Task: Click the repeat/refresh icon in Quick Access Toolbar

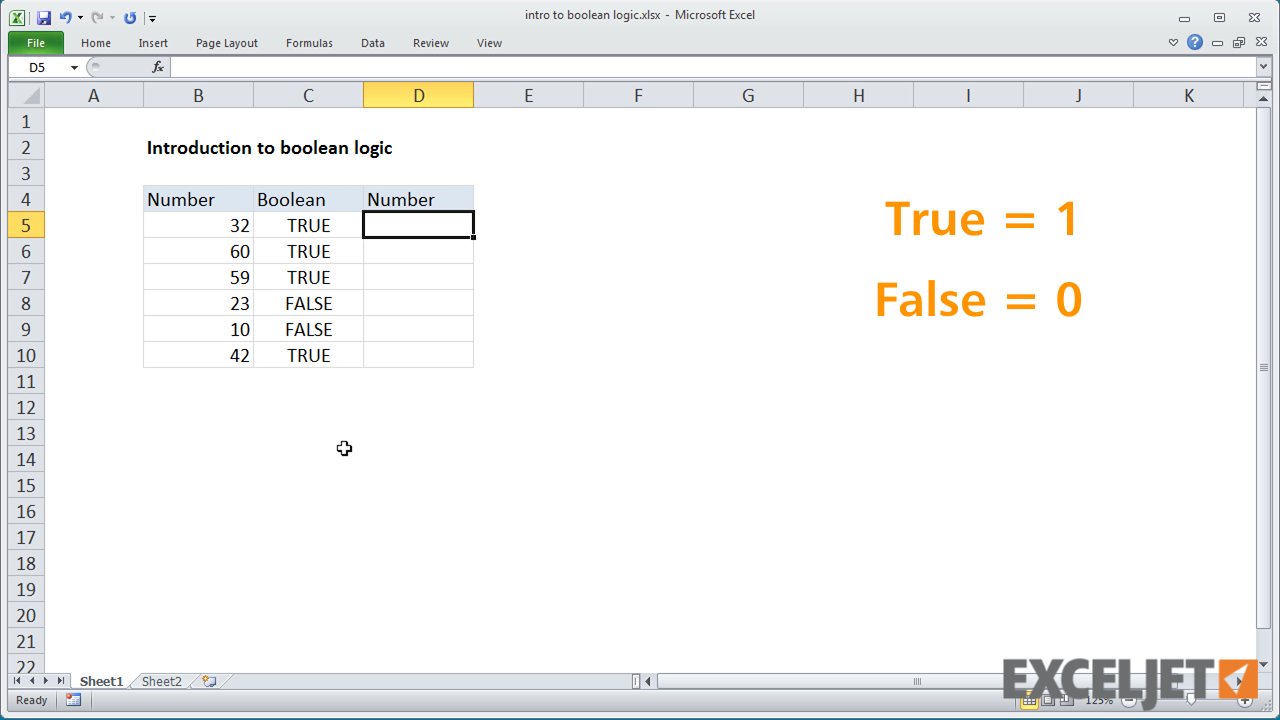Action: click(x=130, y=17)
